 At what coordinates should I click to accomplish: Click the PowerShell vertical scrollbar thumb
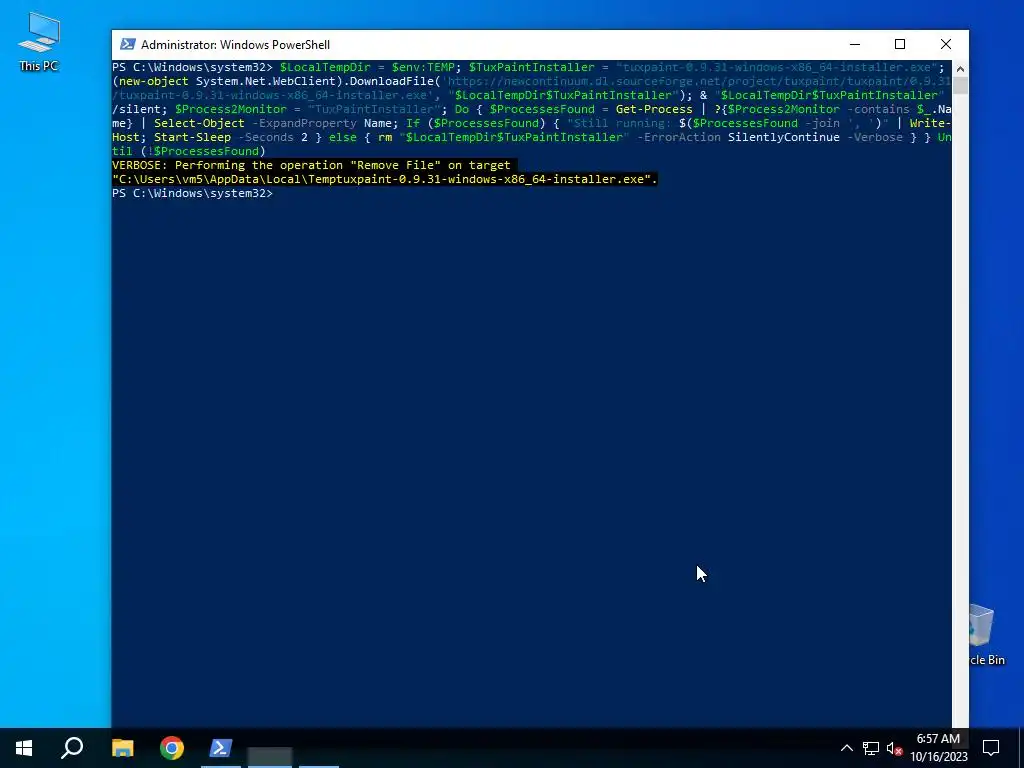tap(960, 86)
